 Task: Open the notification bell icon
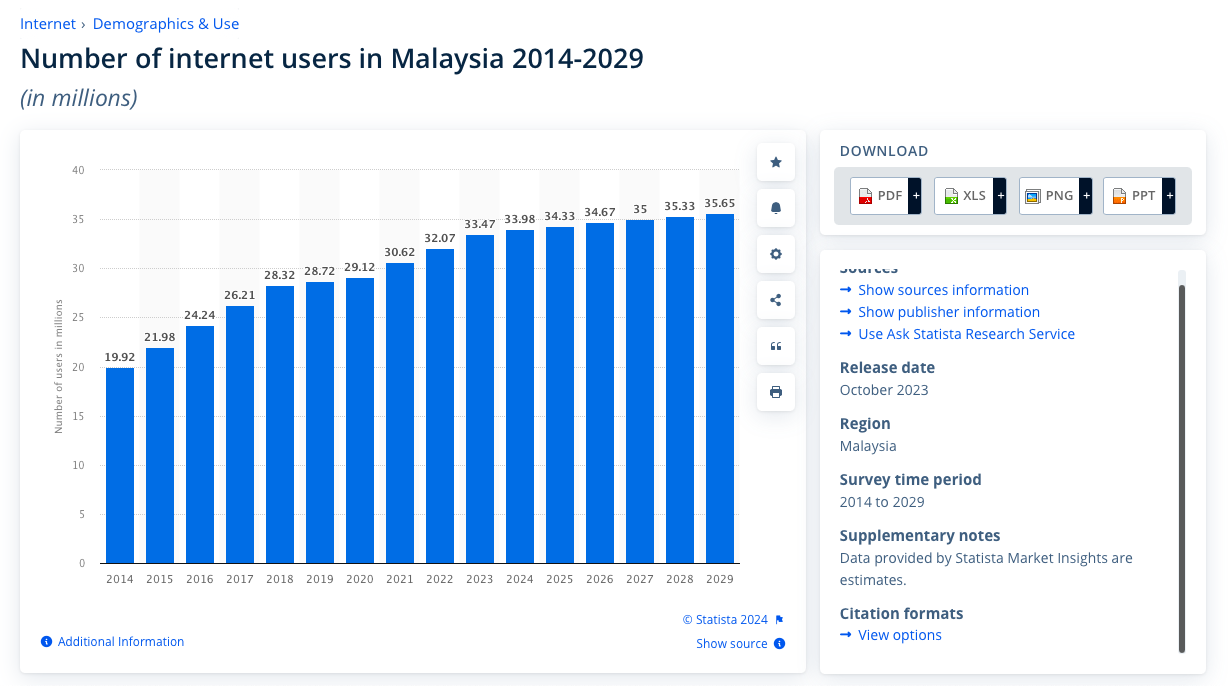775,207
